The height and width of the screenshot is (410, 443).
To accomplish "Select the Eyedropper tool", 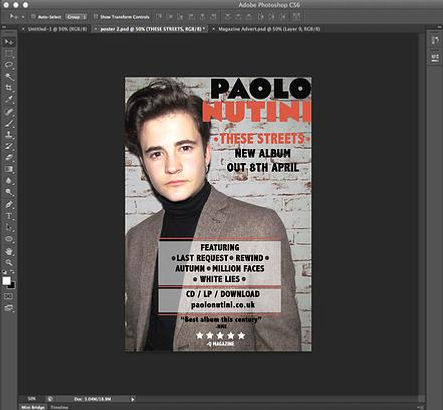I will [x=9, y=99].
